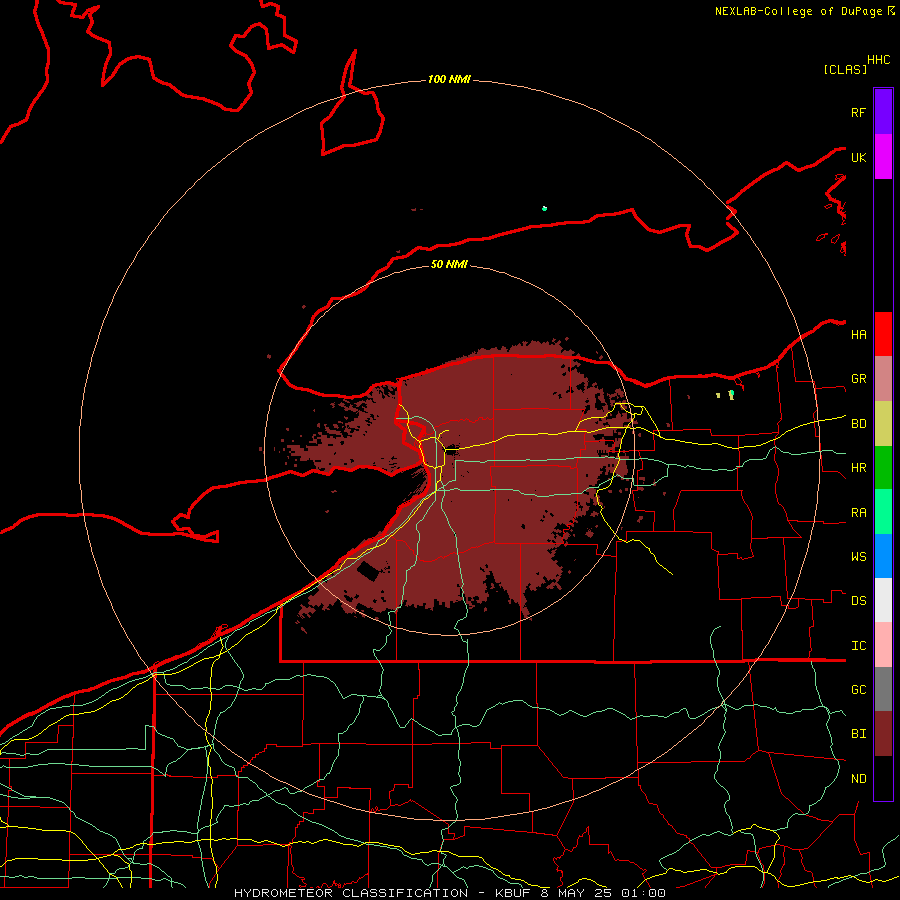This screenshot has height=900, width=900.
Task: Click the HA legend label
Action: click(858, 335)
